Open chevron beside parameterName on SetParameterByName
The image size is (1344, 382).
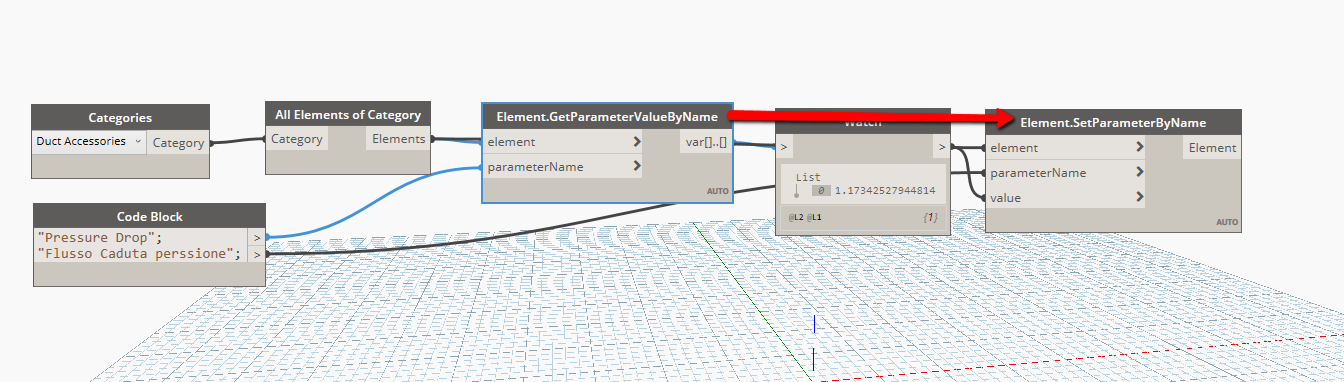coord(1140,173)
